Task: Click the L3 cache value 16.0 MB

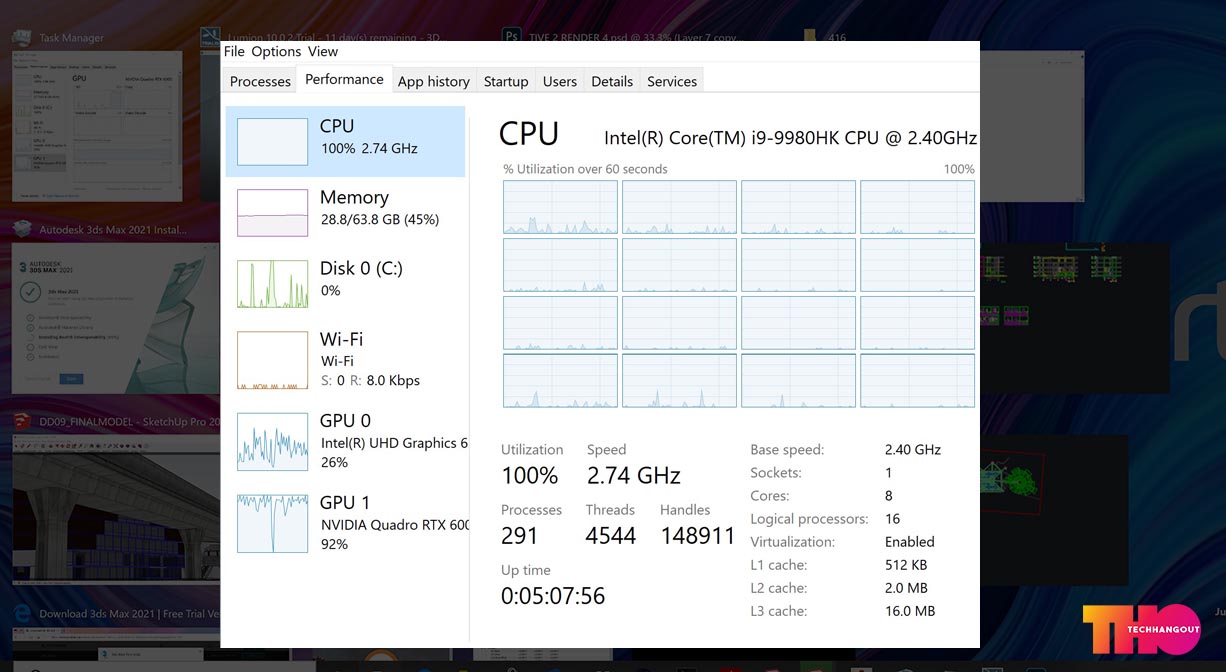Action: tap(910, 611)
